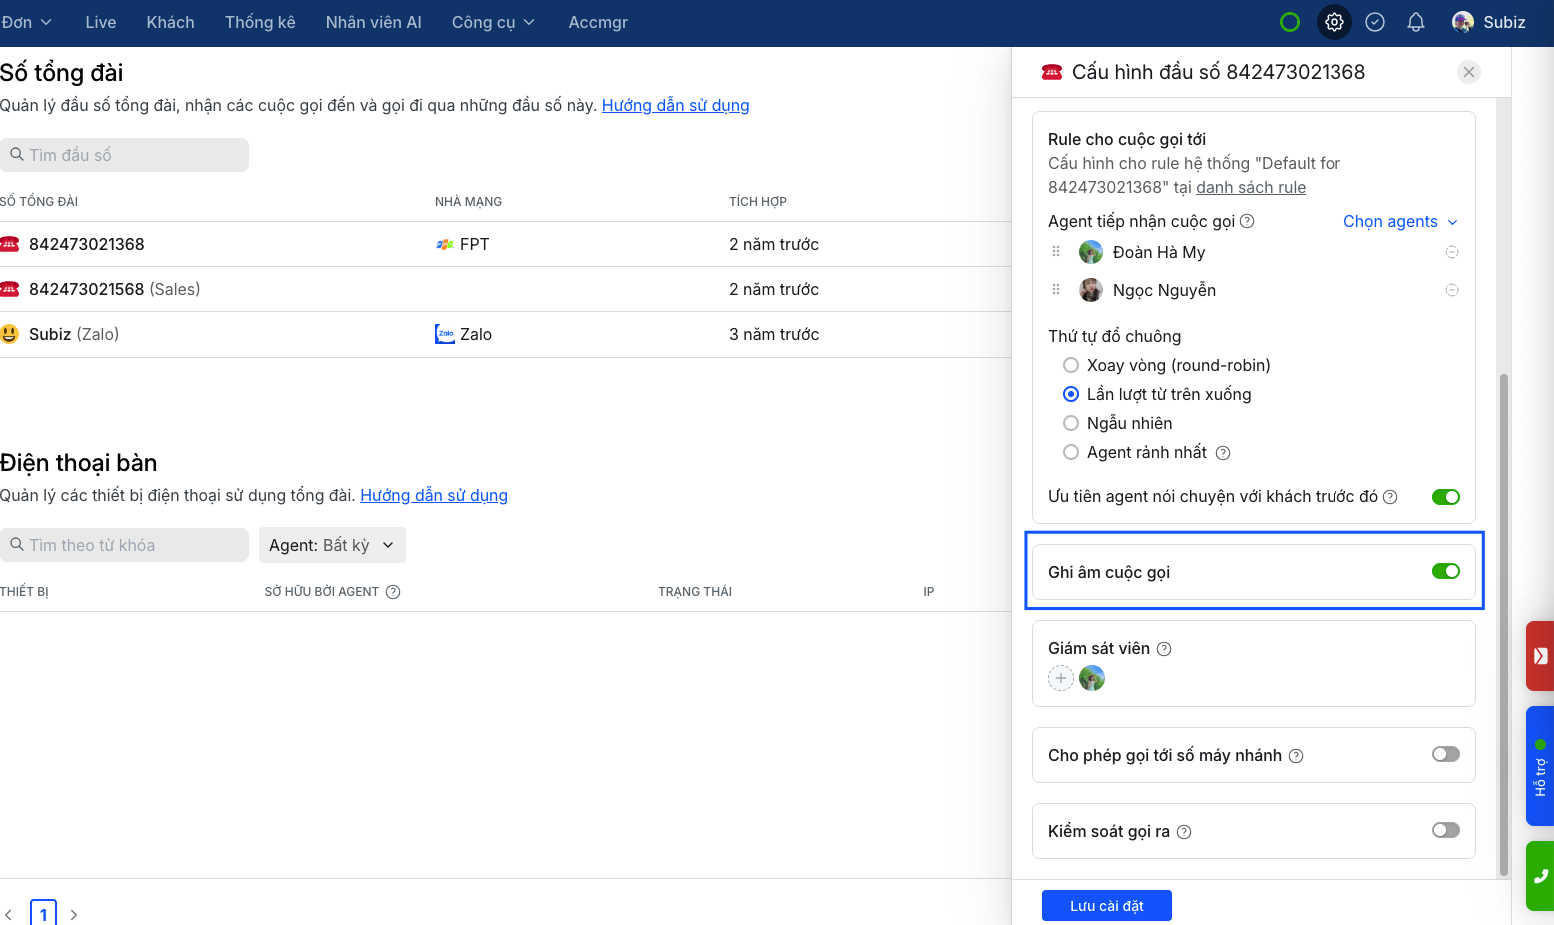Click help icon next to Agent rảnh nhất
The width and height of the screenshot is (1554, 925).
1223,453
